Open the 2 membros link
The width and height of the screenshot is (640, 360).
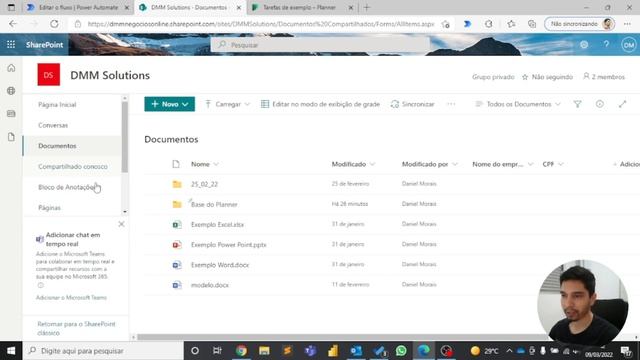(604, 77)
